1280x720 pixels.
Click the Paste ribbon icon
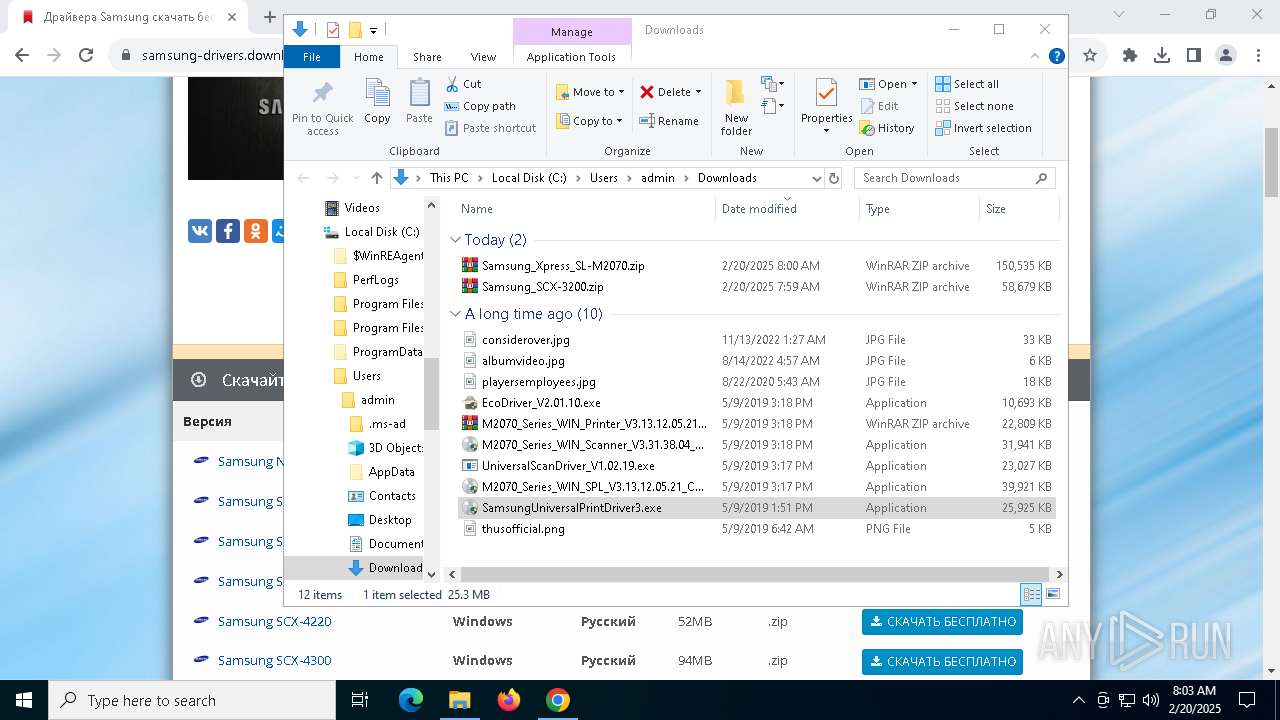pyautogui.click(x=419, y=102)
